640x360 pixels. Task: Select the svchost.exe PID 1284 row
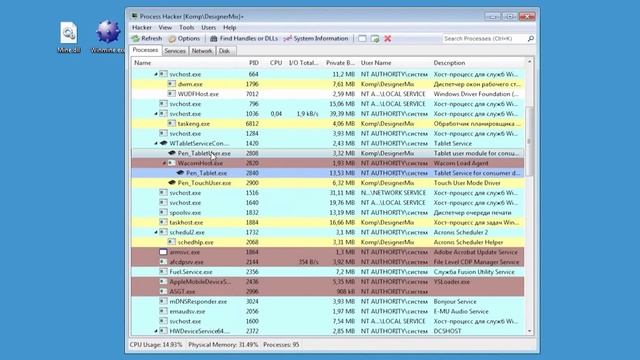(x=328, y=133)
